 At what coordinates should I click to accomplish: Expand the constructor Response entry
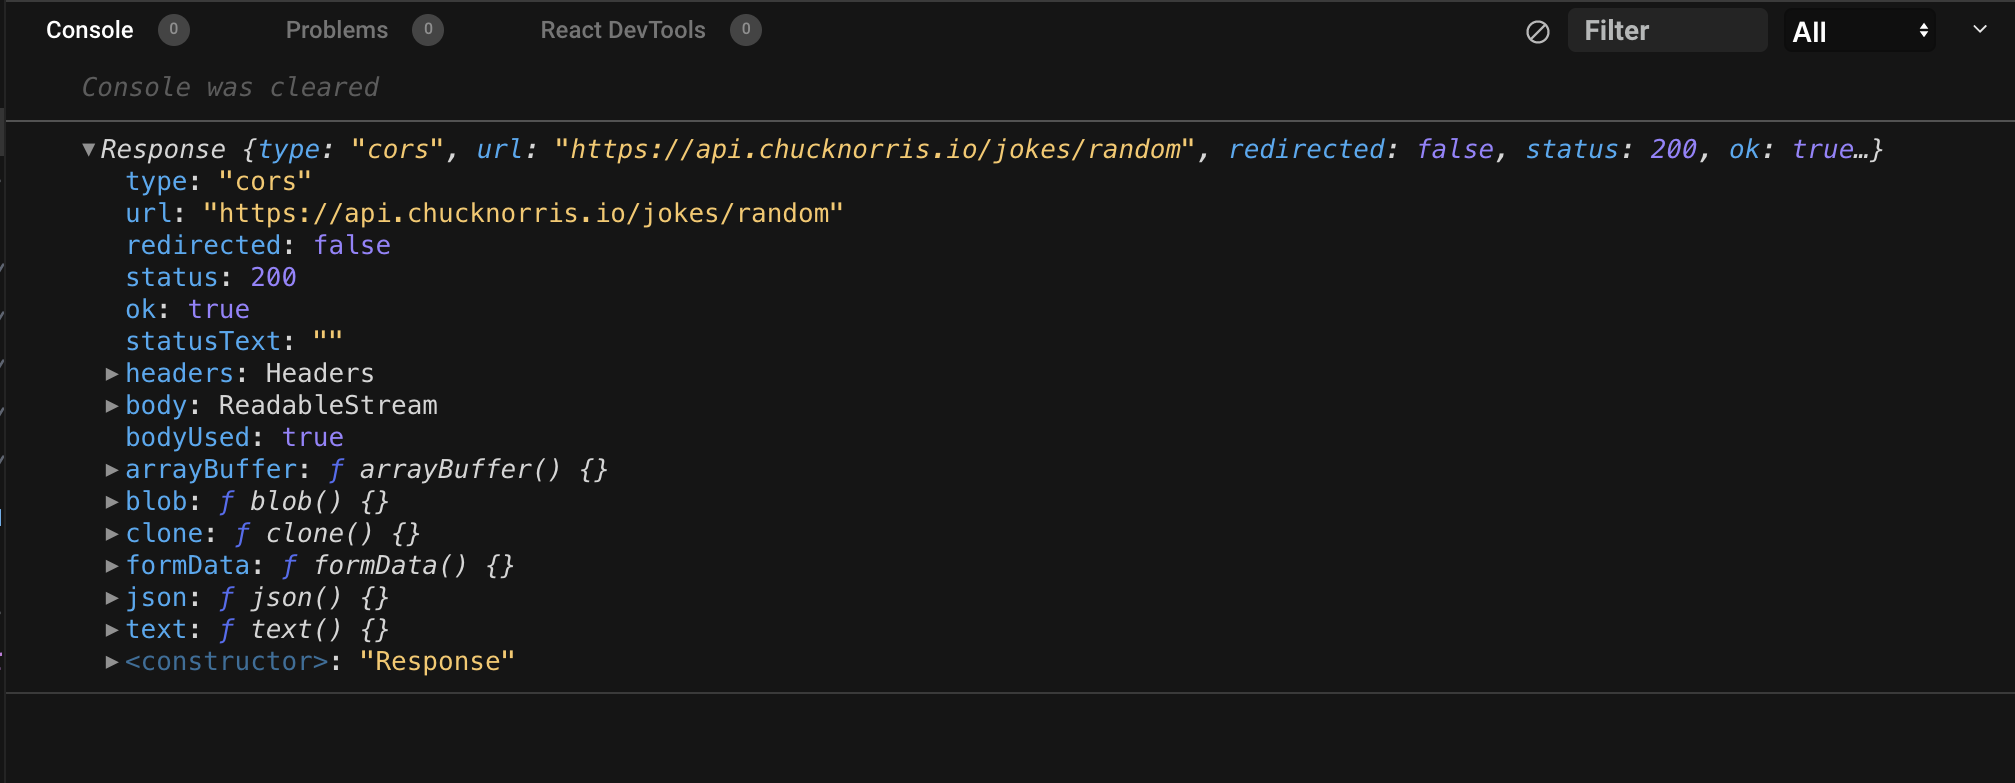(x=112, y=662)
